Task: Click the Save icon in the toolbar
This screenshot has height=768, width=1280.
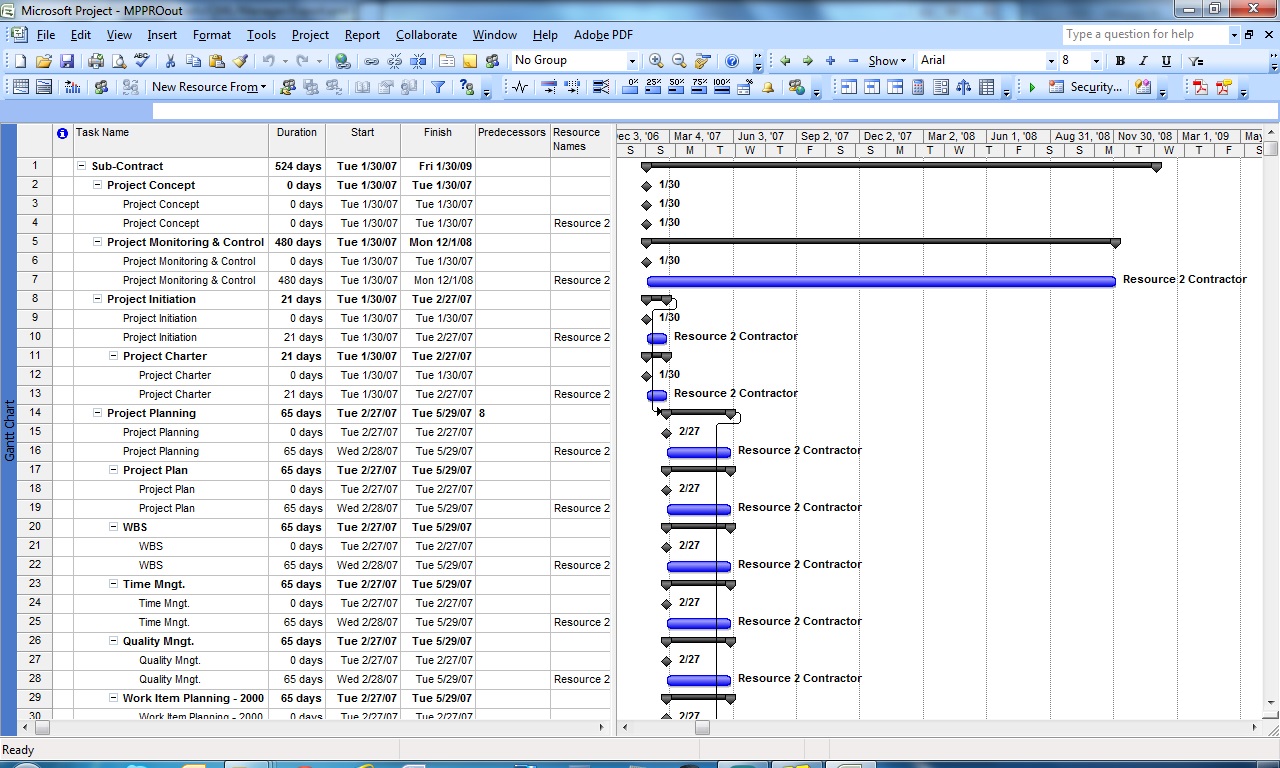Action: click(67, 61)
